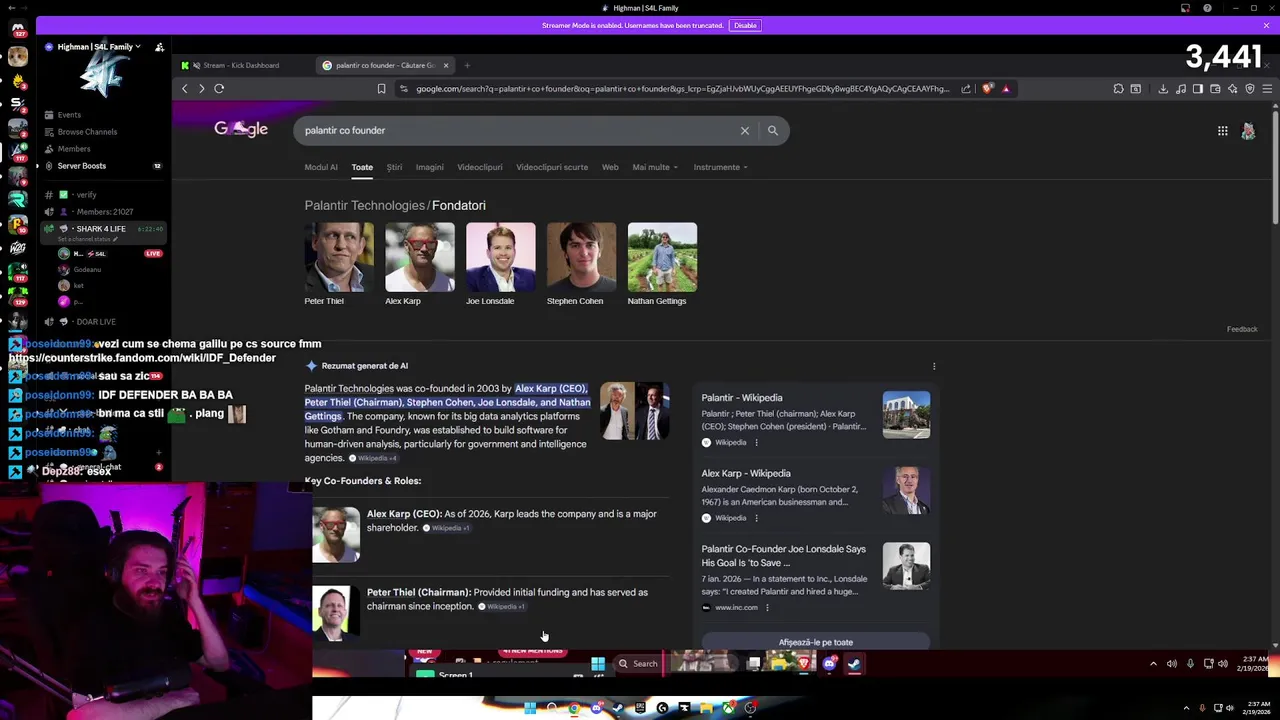Clear the Google search box
The height and width of the screenshot is (720, 1280).
tap(745, 130)
